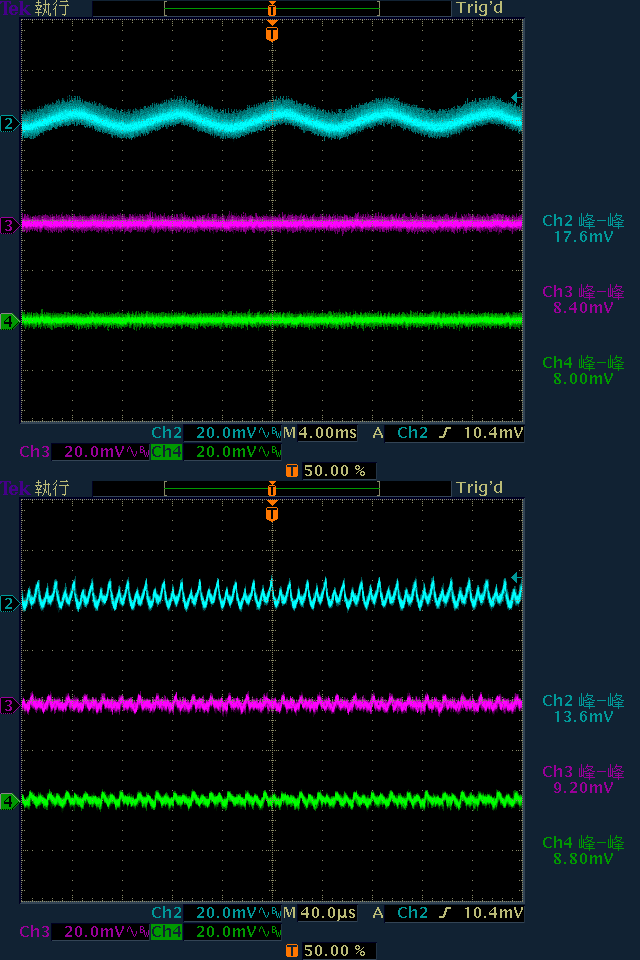This screenshot has width=640, height=960.
Task: Click the Ch3 20.0mV scale readout in the 40.0µs capture
Action: tap(85, 932)
